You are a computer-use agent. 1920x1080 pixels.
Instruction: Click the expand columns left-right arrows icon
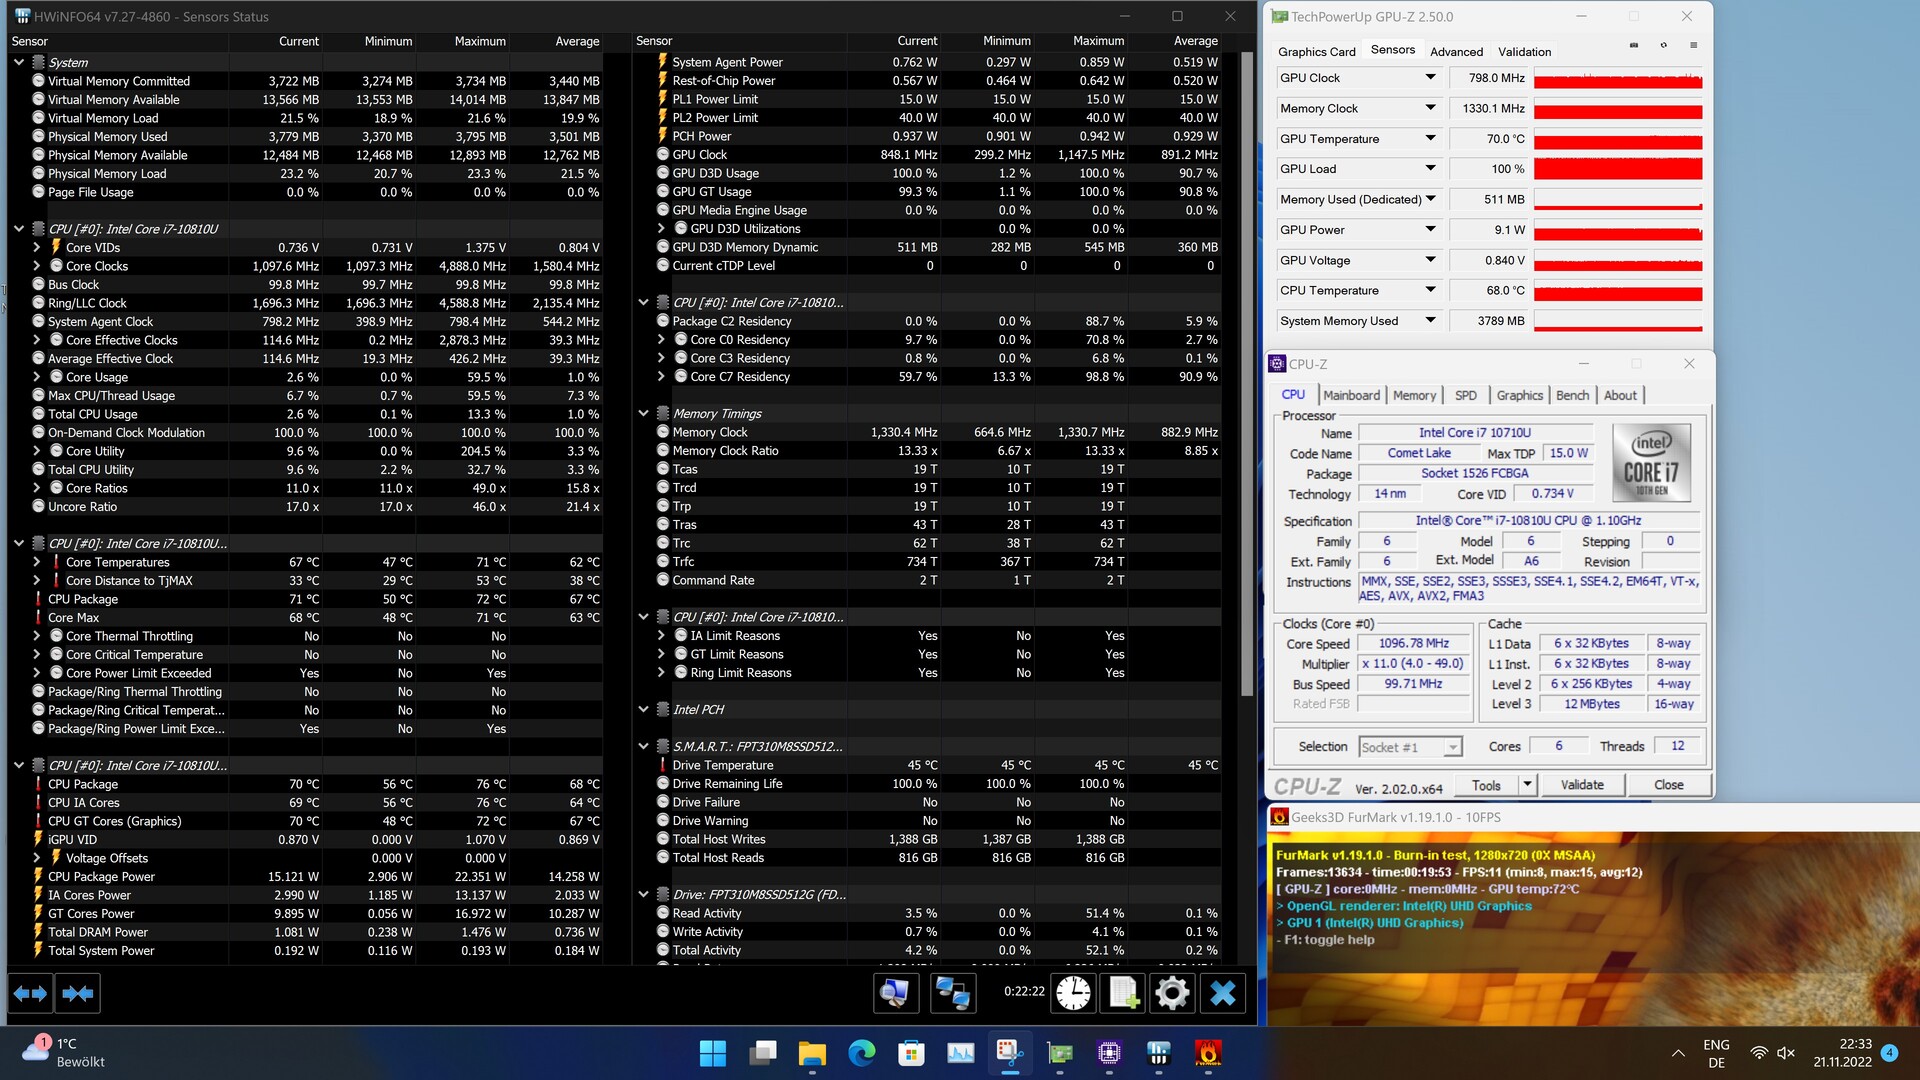(29, 993)
